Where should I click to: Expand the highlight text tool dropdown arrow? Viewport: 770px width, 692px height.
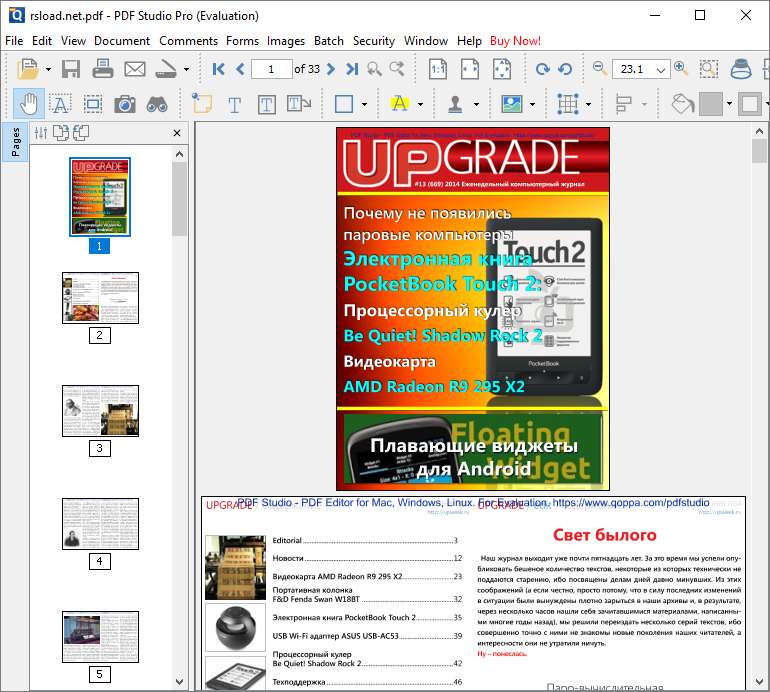coord(421,103)
